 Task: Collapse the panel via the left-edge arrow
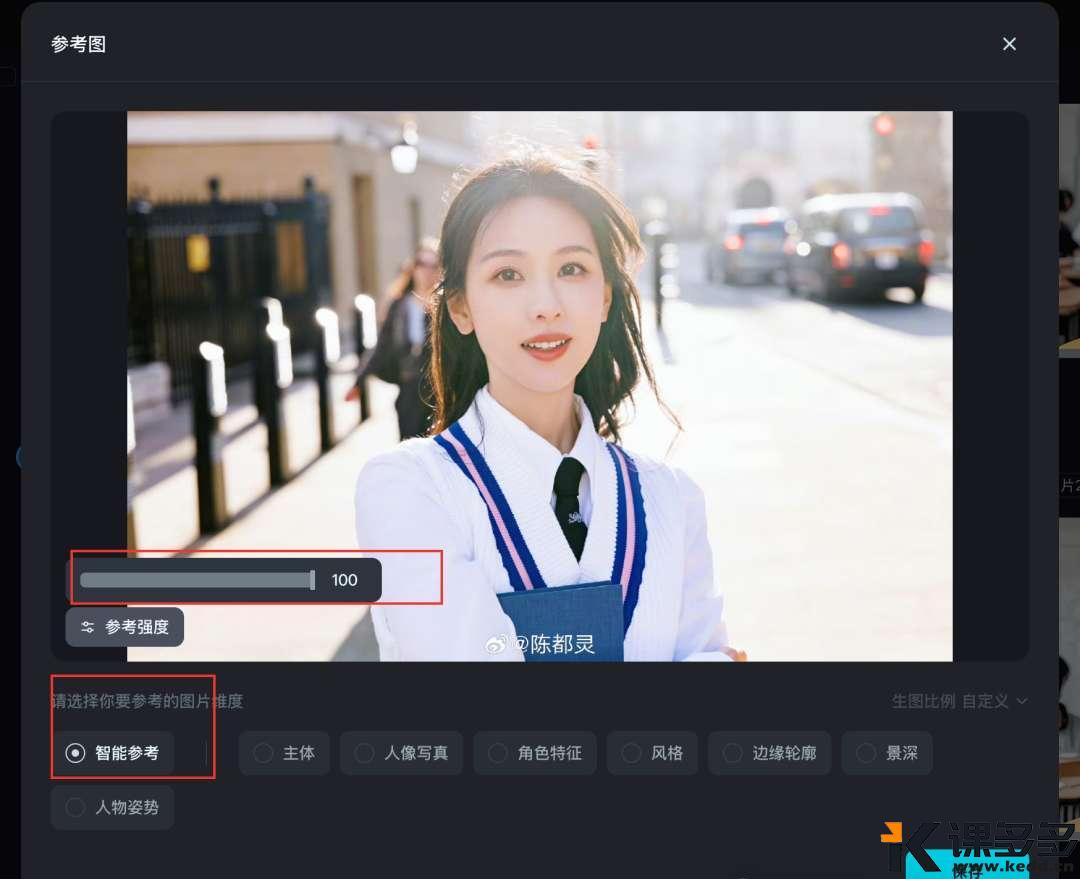[22, 457]
